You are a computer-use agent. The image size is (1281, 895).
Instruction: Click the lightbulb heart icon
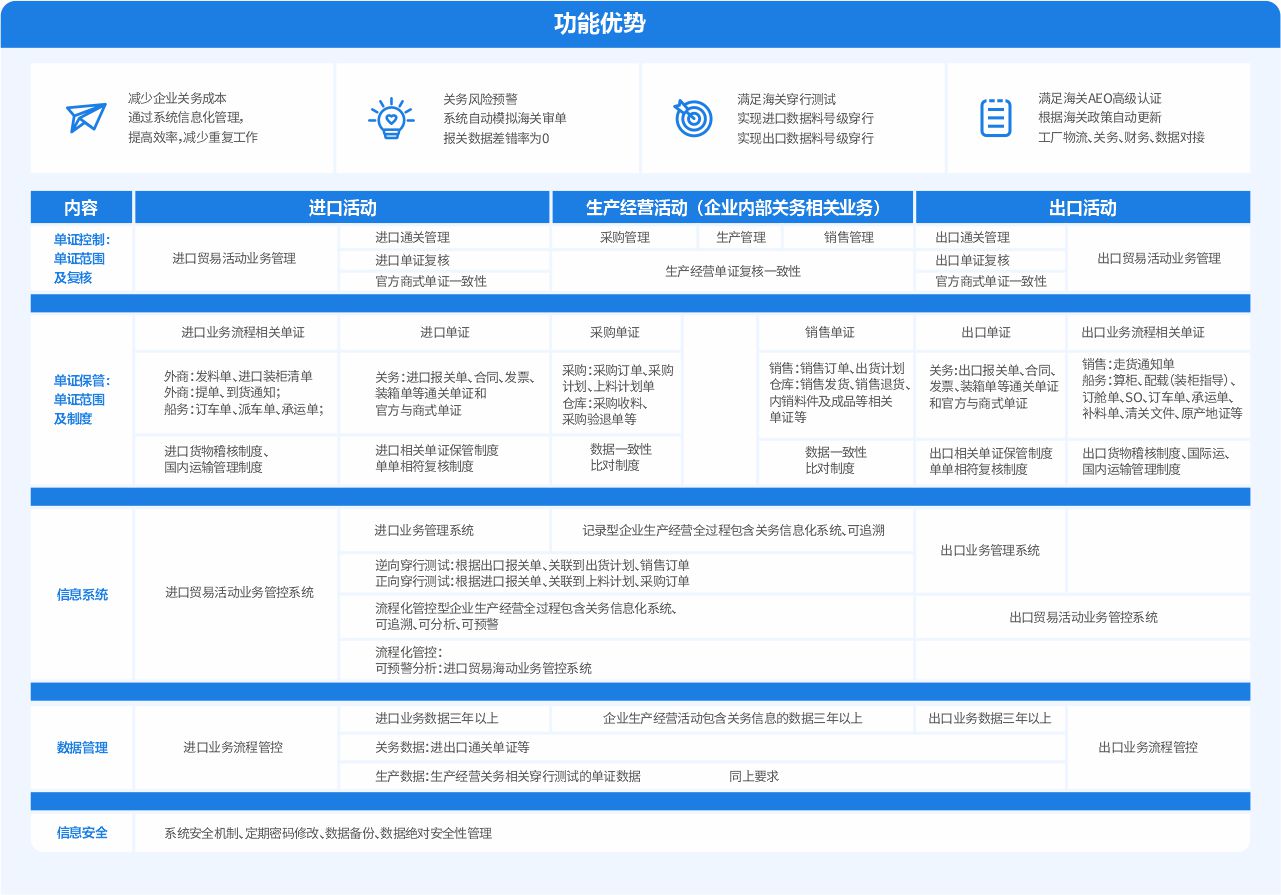(x=391, y=117)
